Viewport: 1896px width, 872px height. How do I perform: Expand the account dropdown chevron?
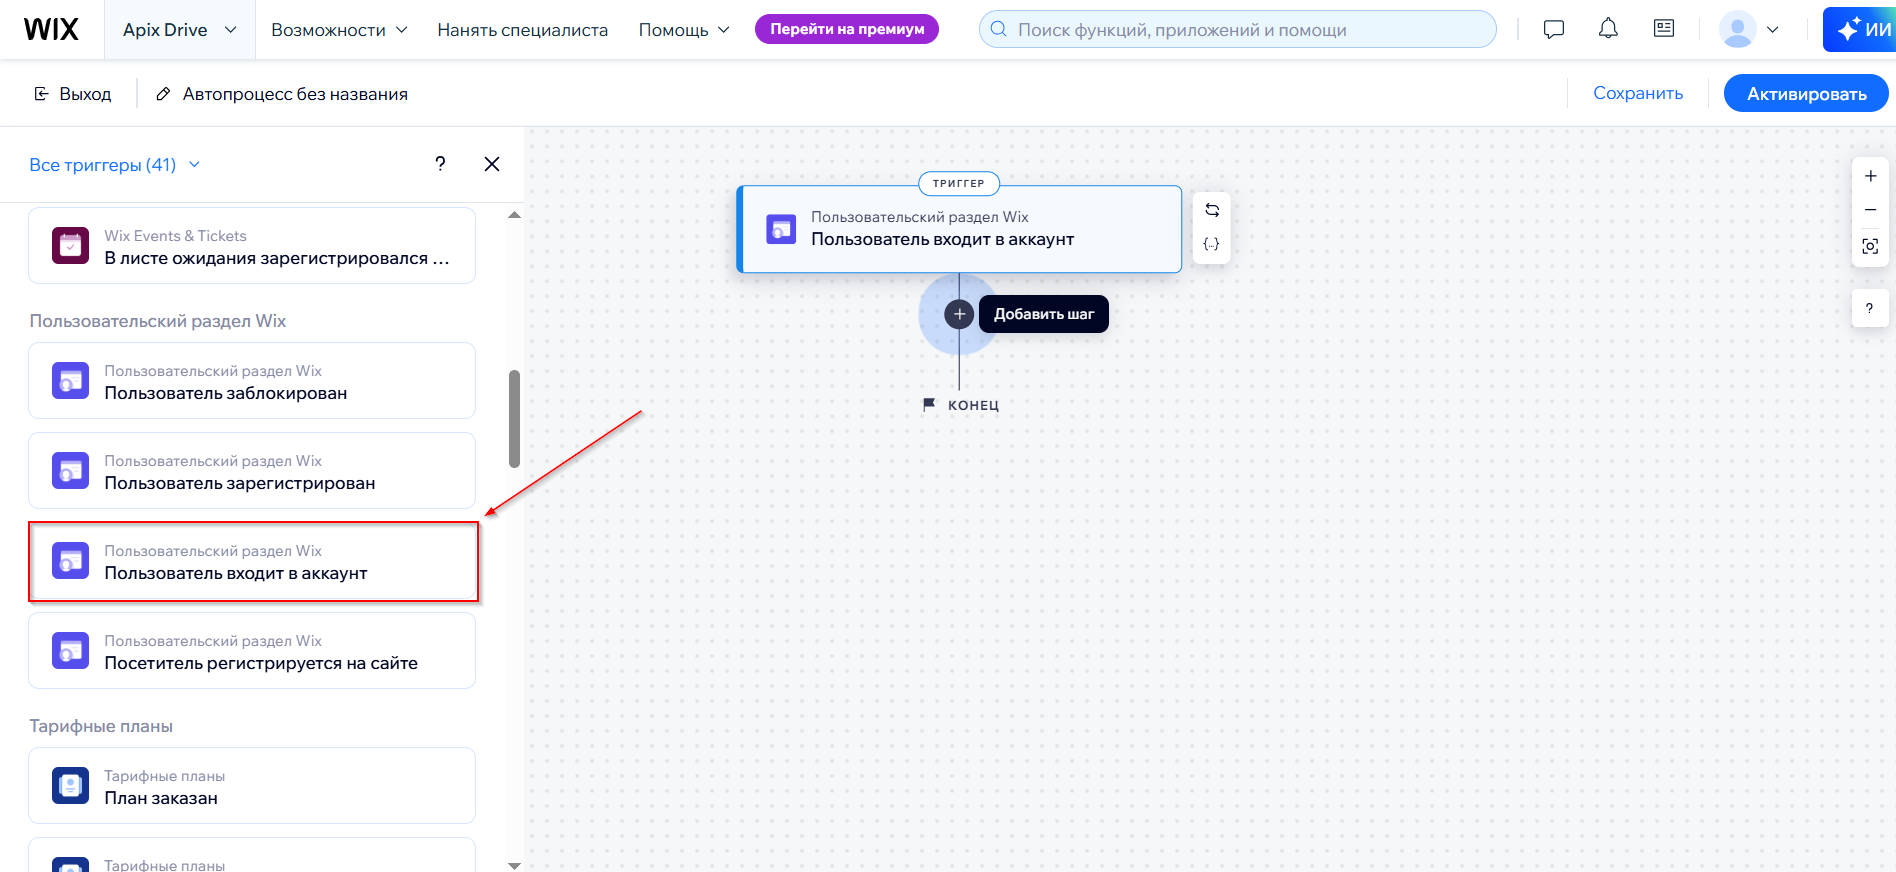[1773, 29]
